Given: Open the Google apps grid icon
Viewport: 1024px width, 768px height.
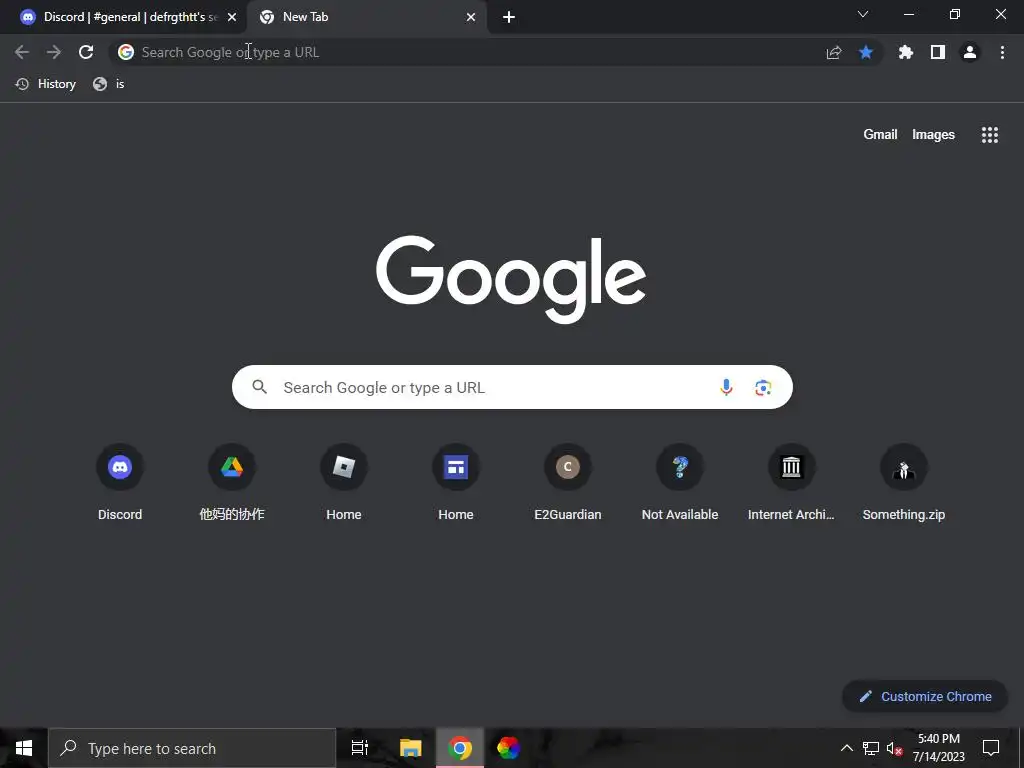Looking at the screenshot, I should (990, 135).
